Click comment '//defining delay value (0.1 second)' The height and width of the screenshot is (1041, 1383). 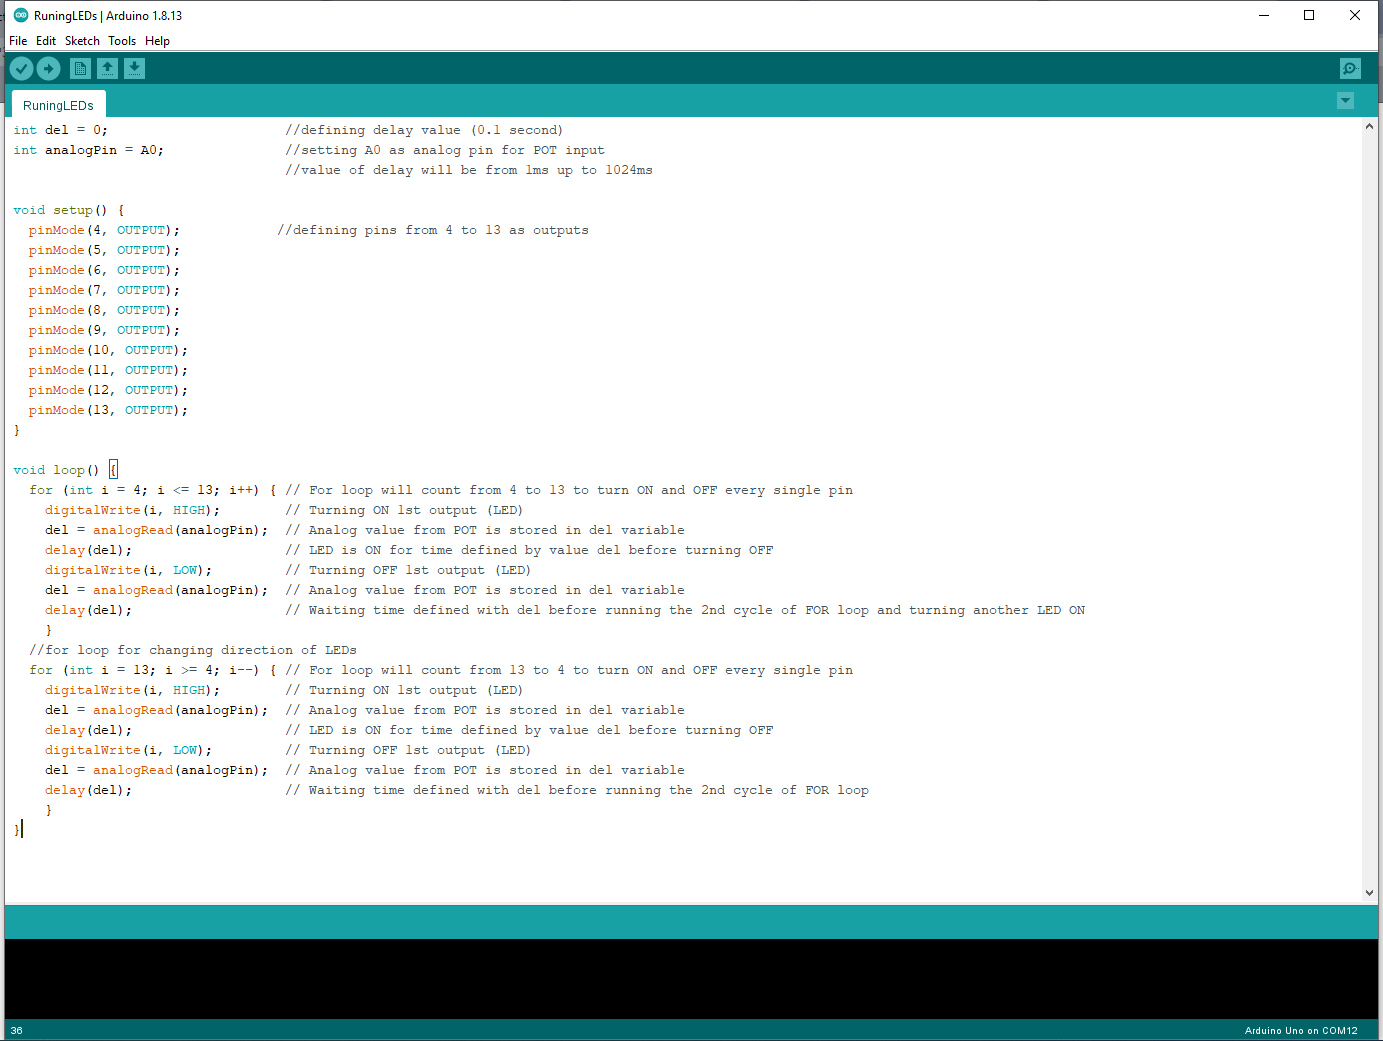[424, 130]
